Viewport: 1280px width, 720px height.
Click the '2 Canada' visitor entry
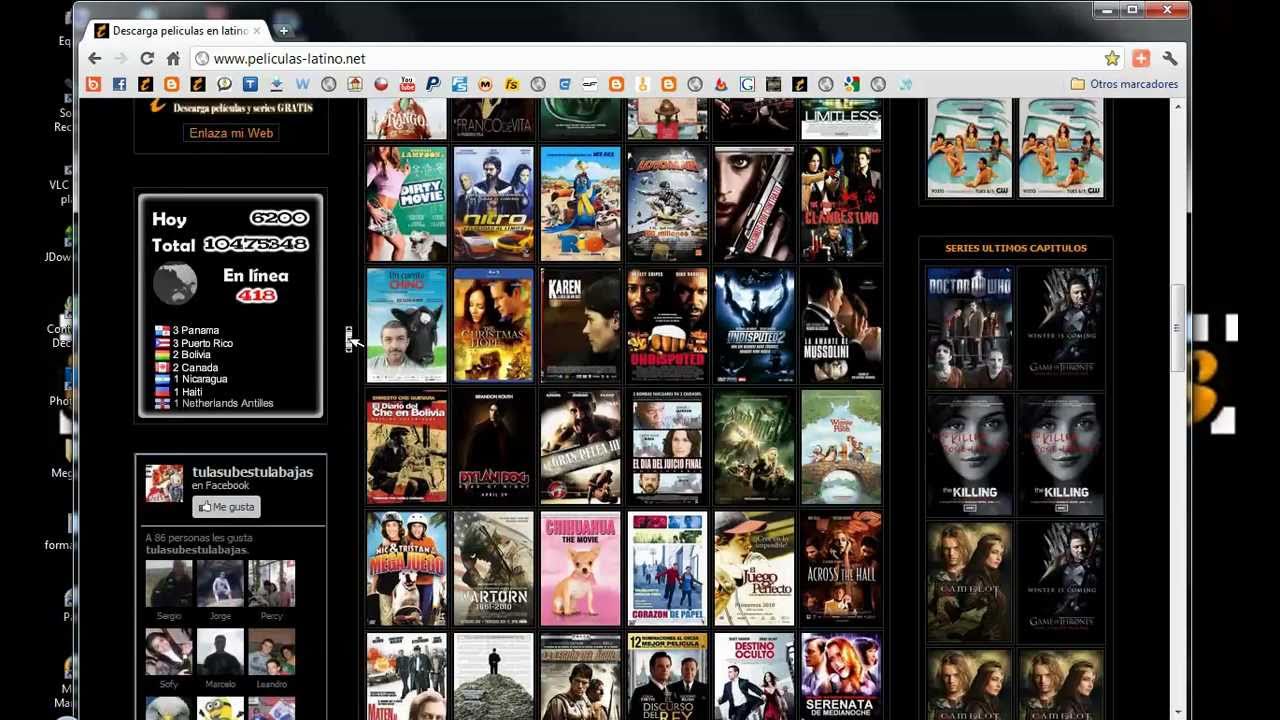pyautogui.click(x=187, y=367)
